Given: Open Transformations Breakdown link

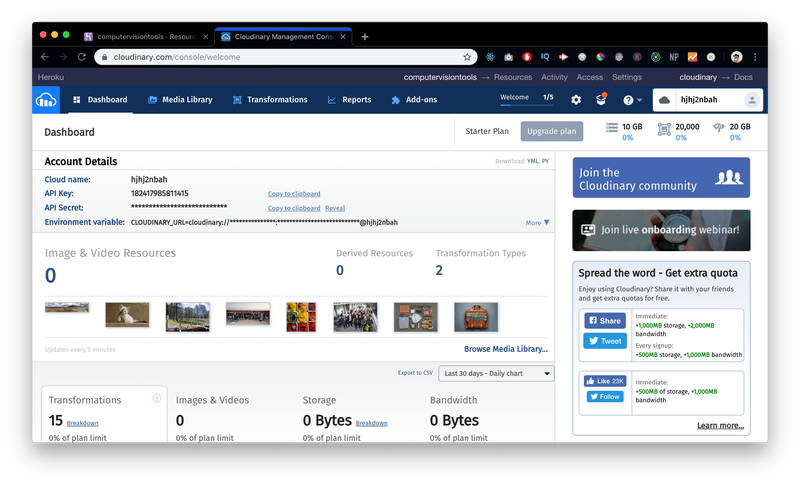Looking at the screenshot, I should 83,423.
